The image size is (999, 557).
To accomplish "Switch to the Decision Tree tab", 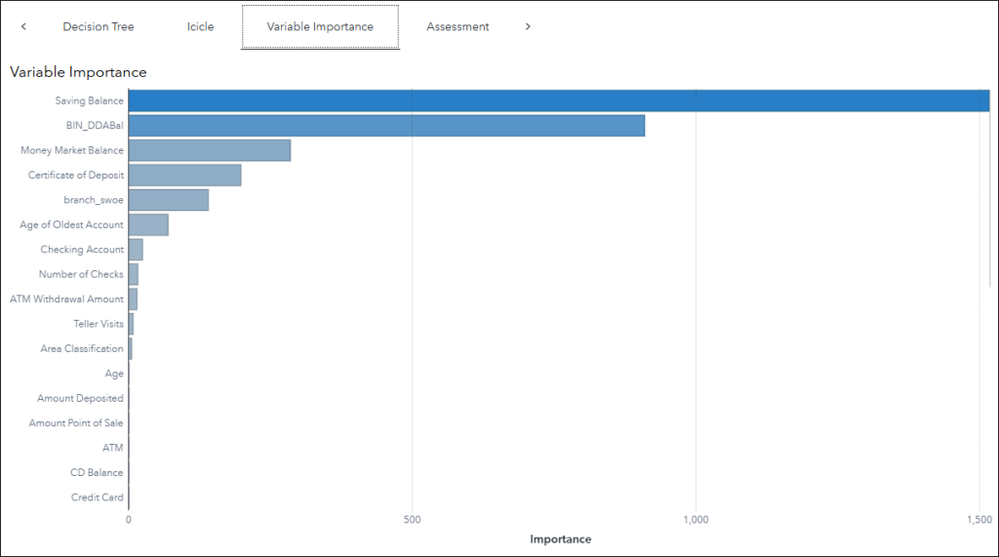I will [x=98, y=27].
